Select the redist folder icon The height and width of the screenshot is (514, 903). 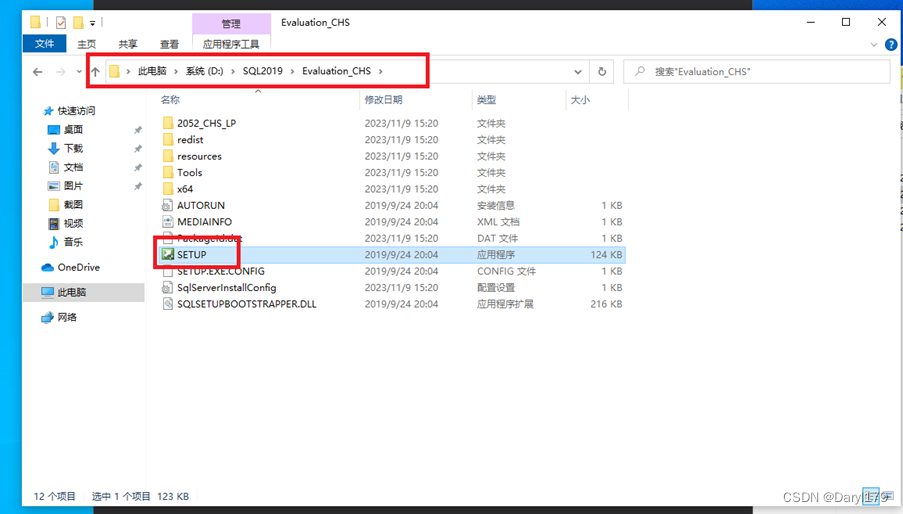pos(168,139)
